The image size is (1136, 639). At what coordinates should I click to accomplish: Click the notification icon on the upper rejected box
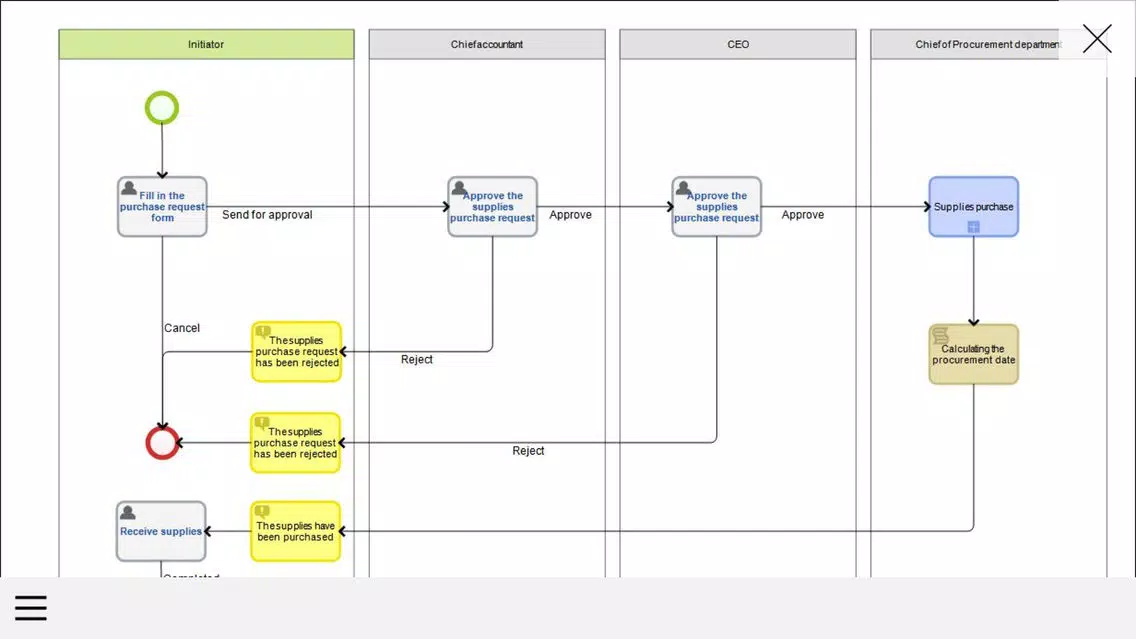click(263, 332)
